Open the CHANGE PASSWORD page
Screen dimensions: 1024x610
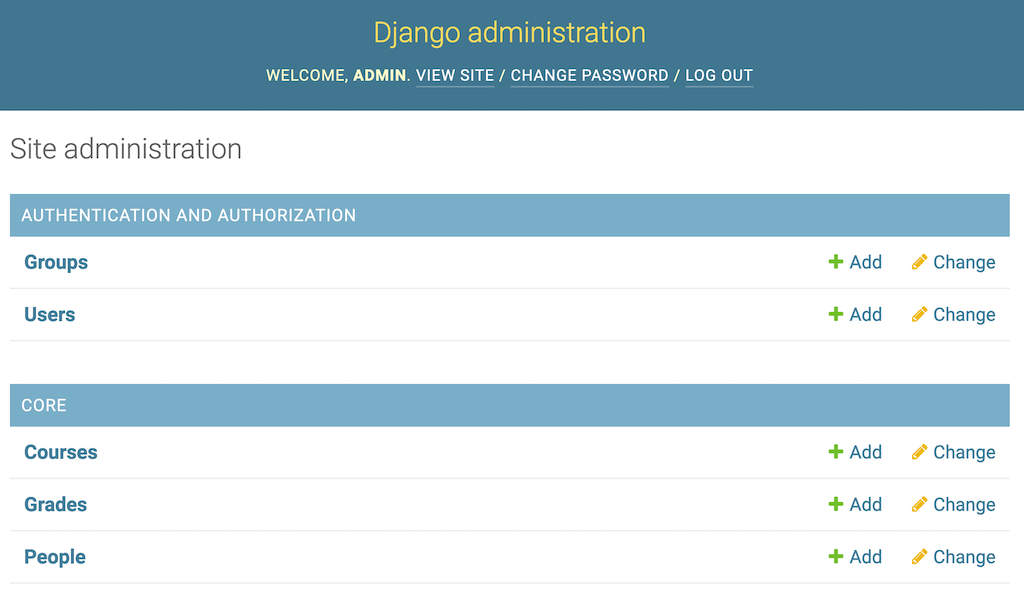point(590,75)
